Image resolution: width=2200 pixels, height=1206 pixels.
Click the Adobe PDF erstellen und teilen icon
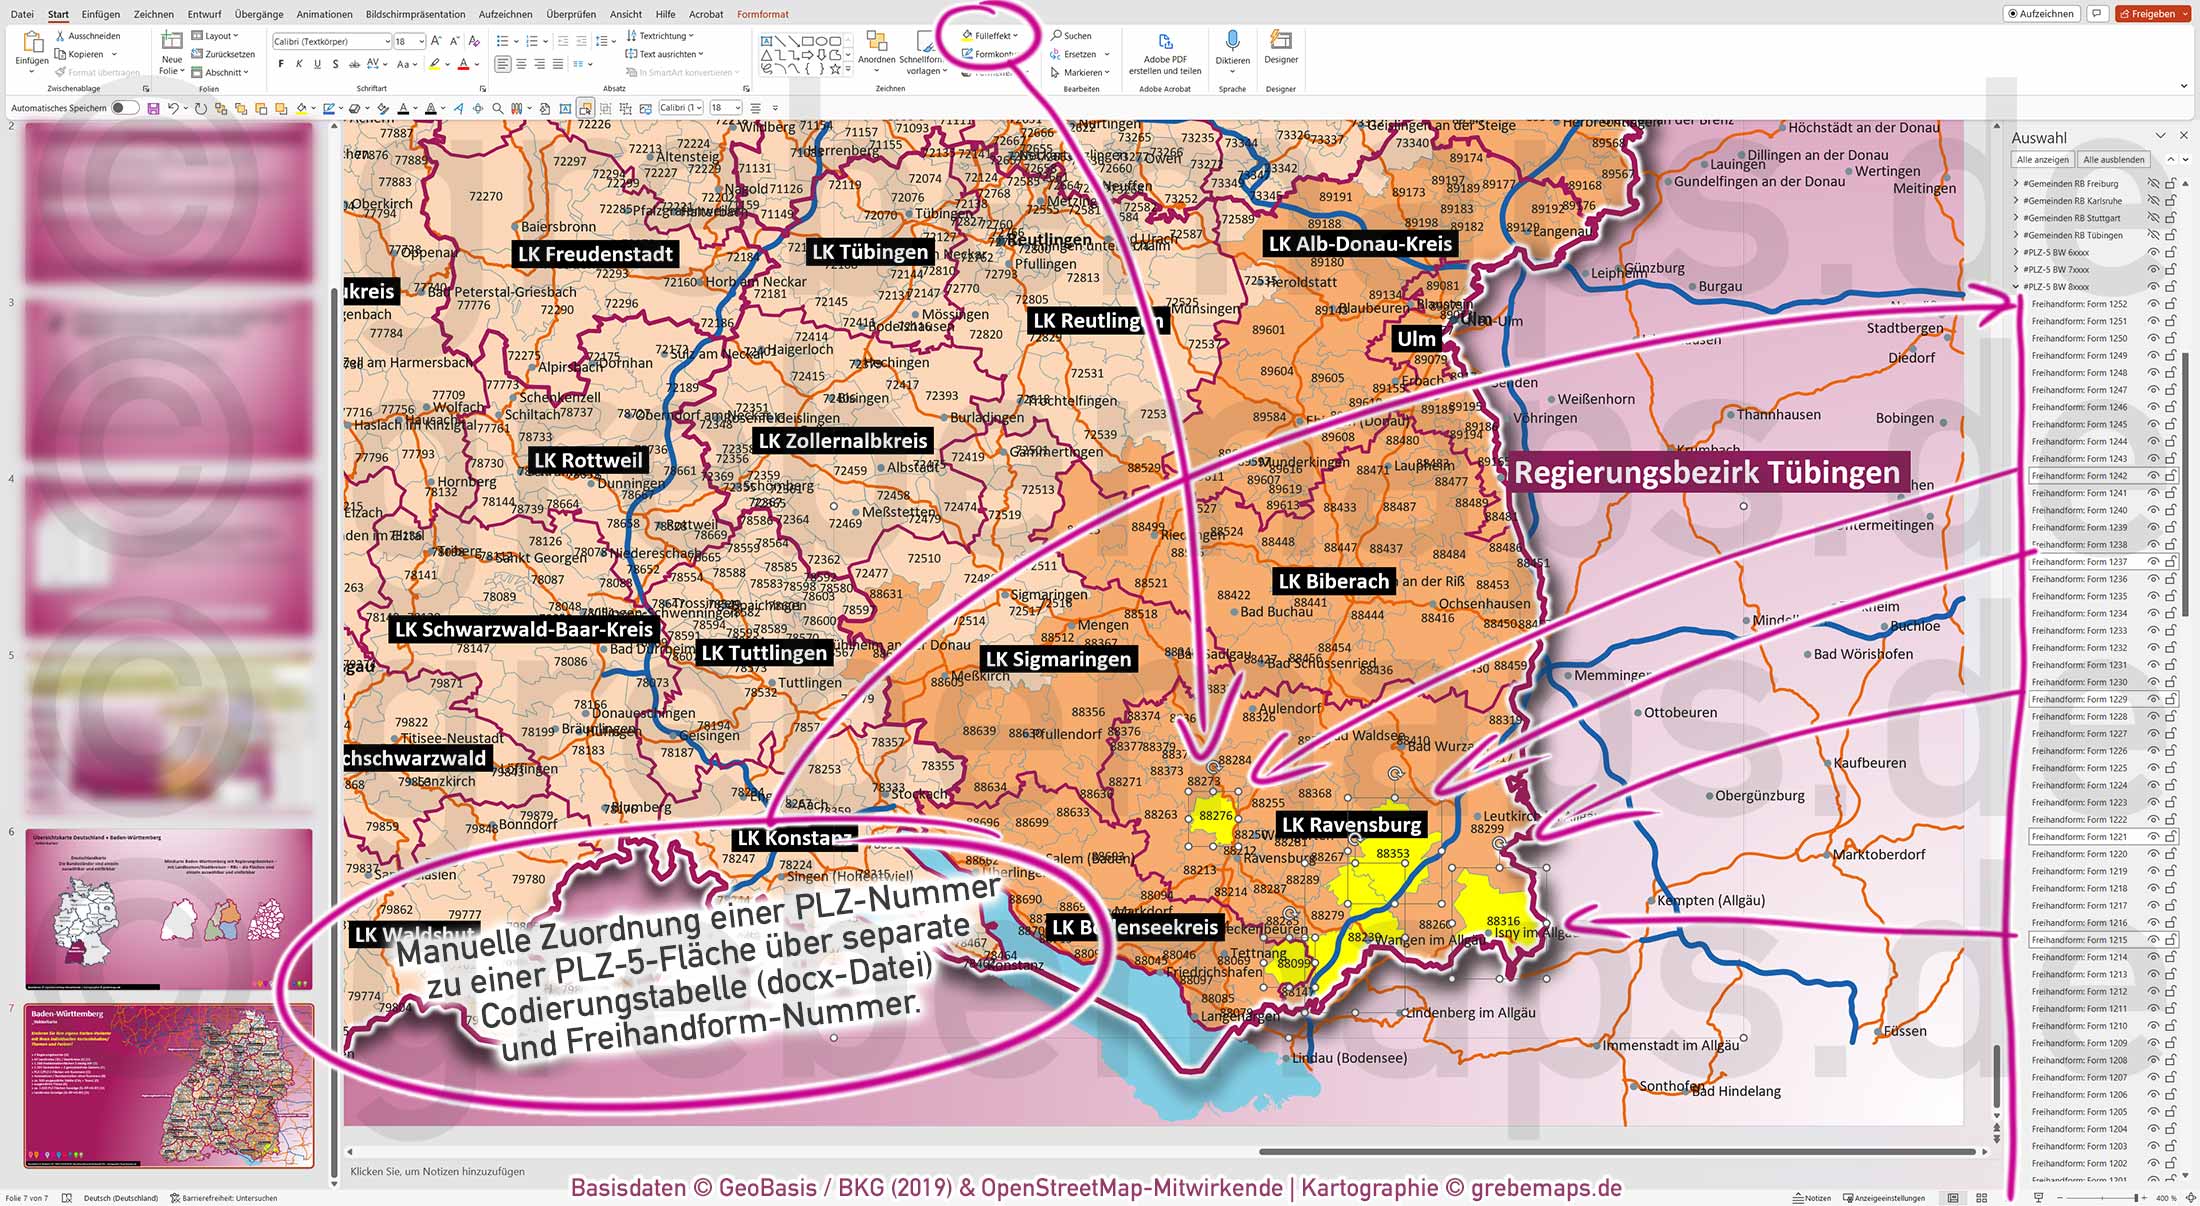pyautogui.click(x=1164, y=42)
